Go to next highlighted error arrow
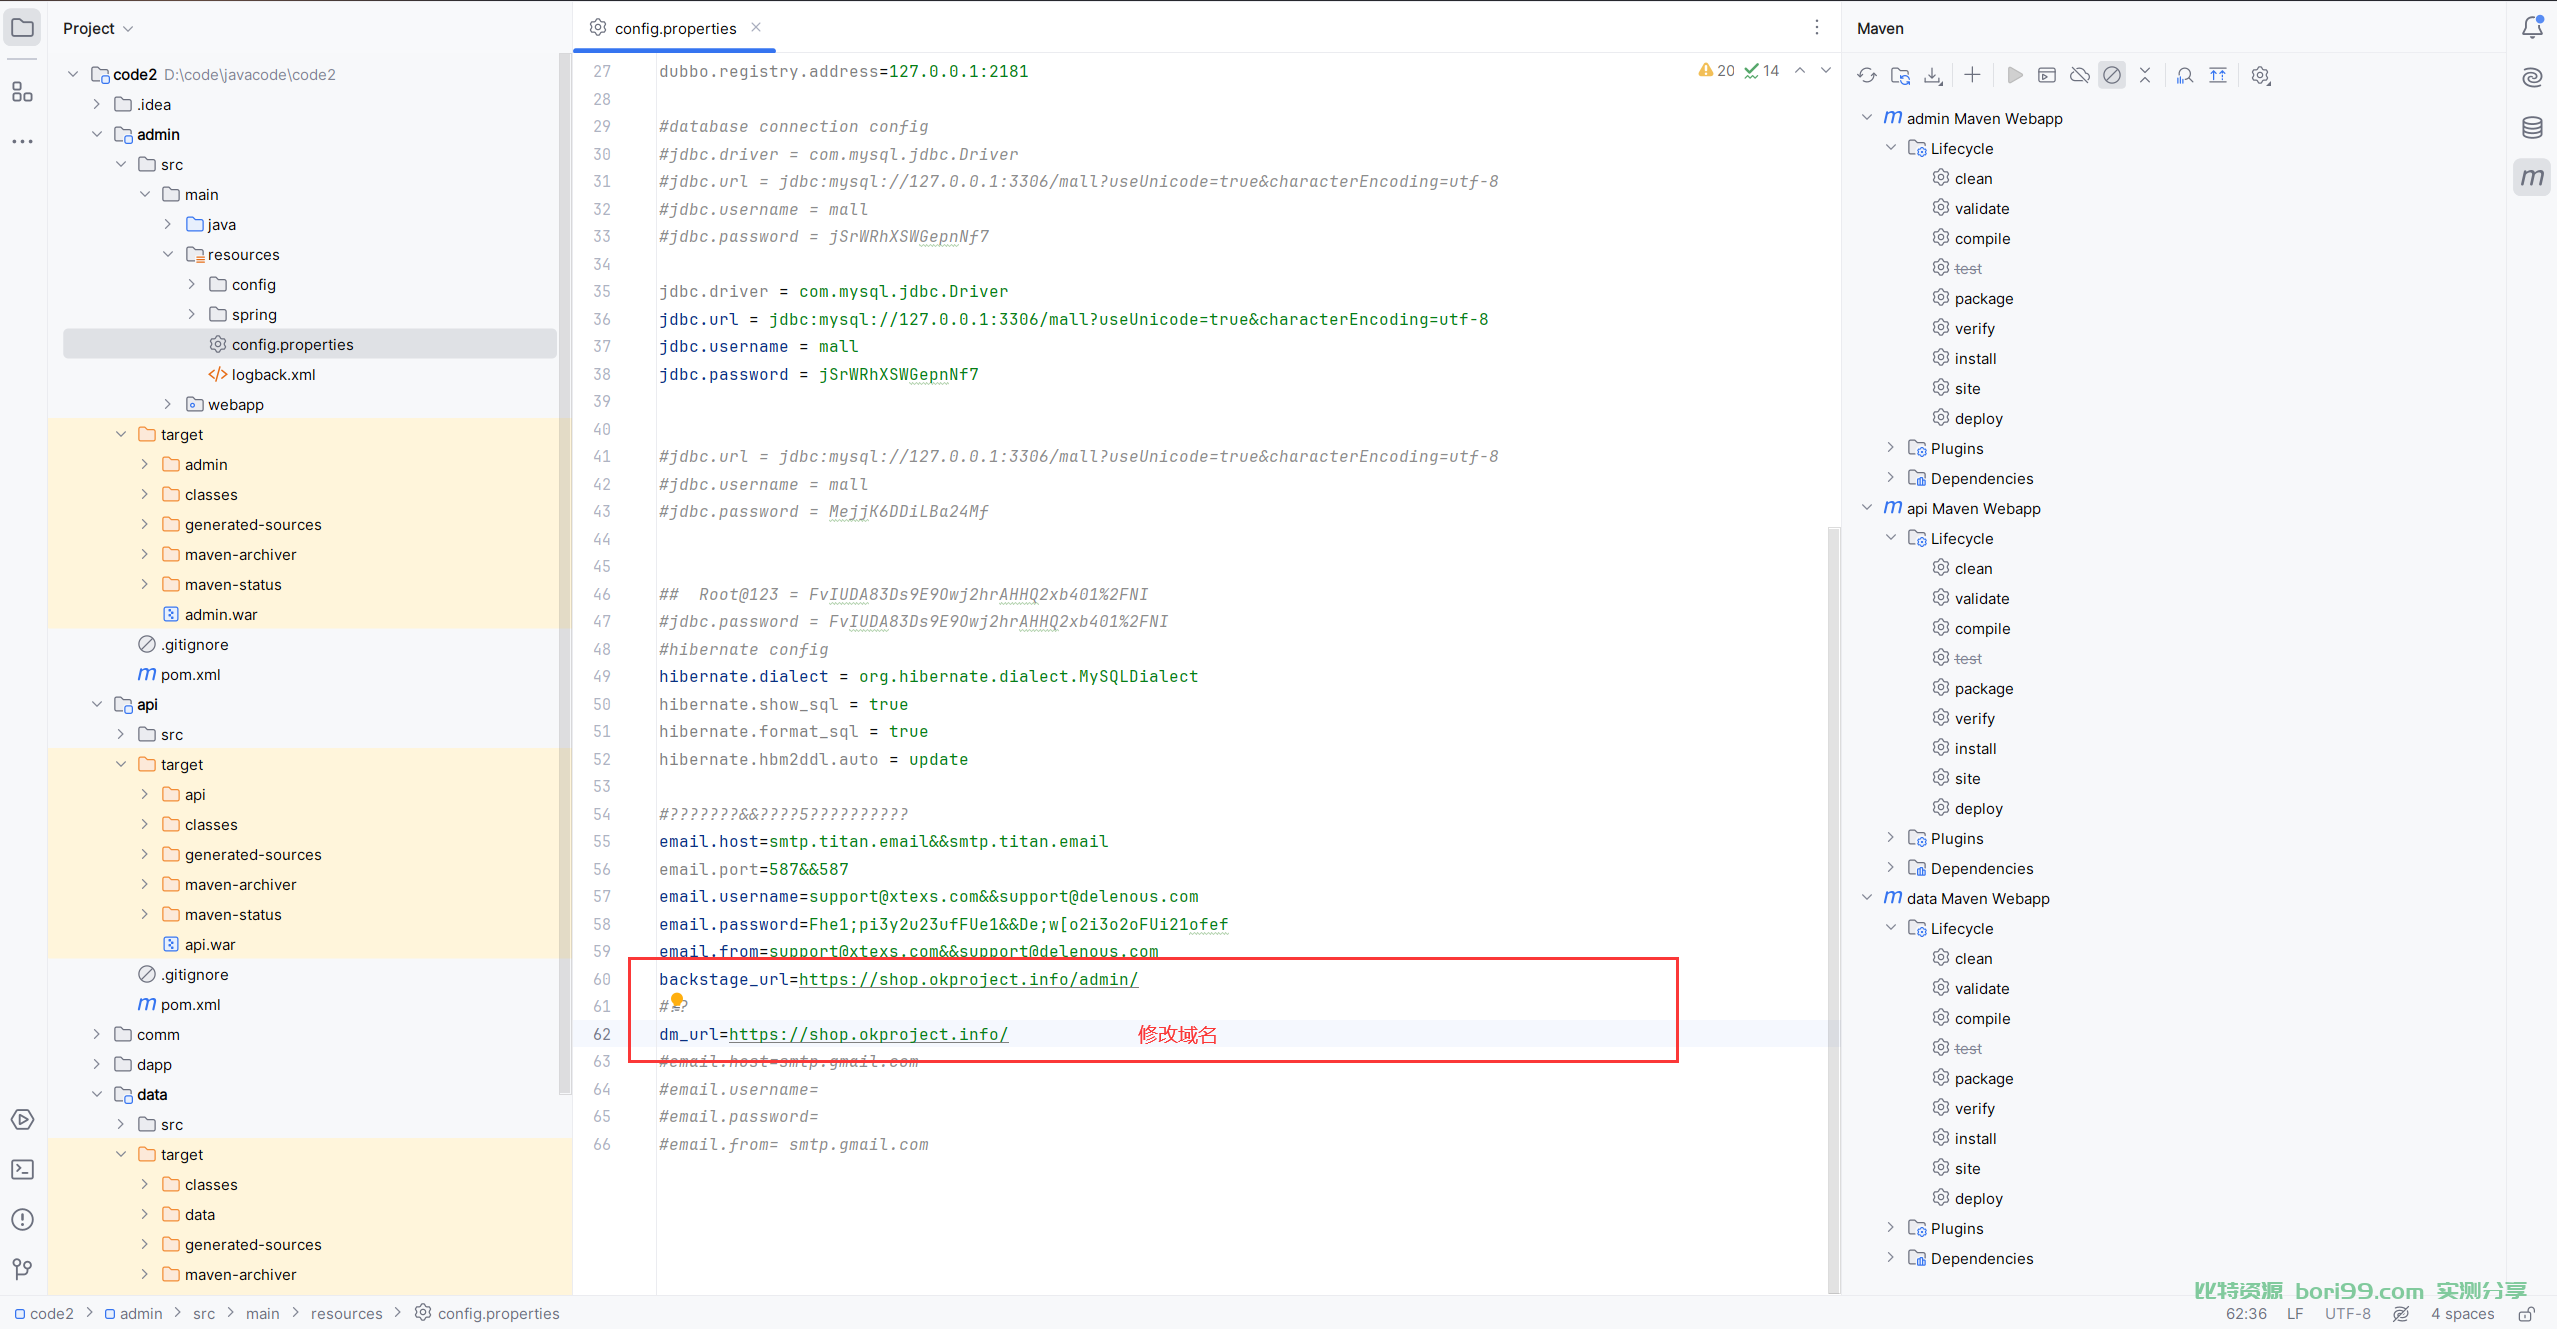Screen dimensions: 2557x1329 tap(1826, 70)
